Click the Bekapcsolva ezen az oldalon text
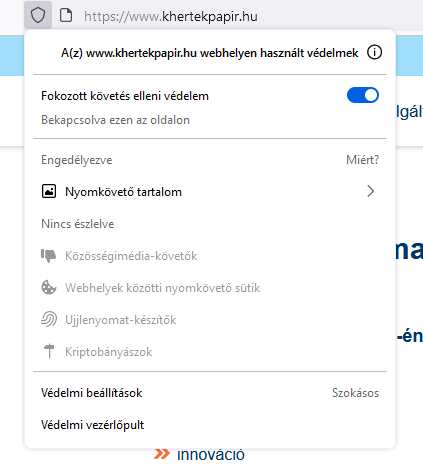Viewport: 423px width, 468px height. pyautogui.click(x=115, y=120)
